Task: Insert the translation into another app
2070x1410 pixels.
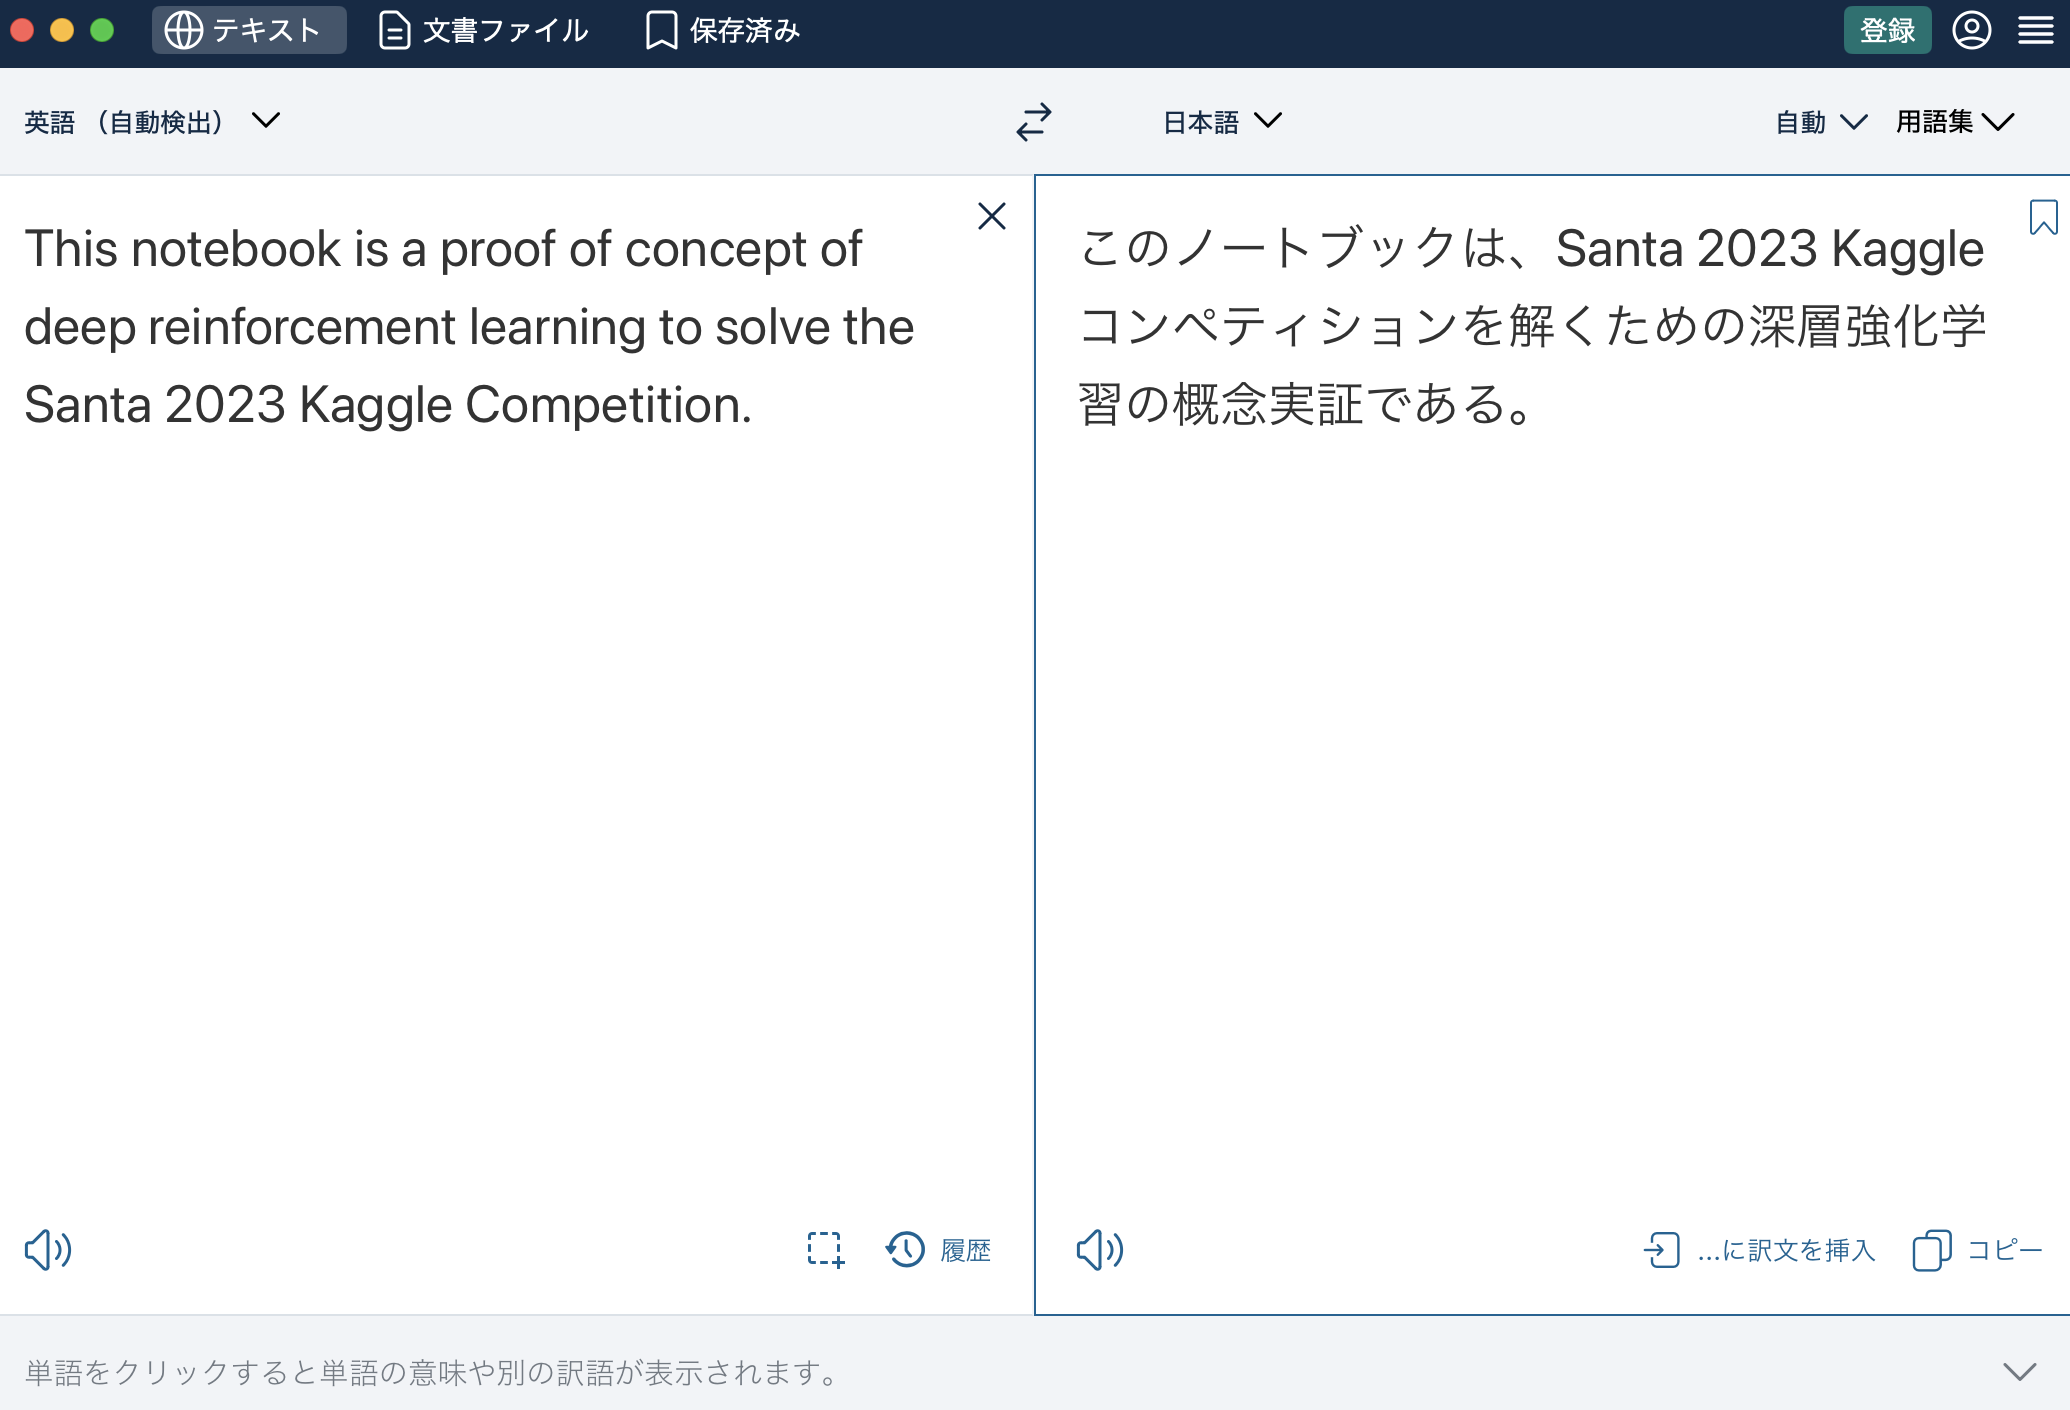Action: click(x=1760, y=1250)
